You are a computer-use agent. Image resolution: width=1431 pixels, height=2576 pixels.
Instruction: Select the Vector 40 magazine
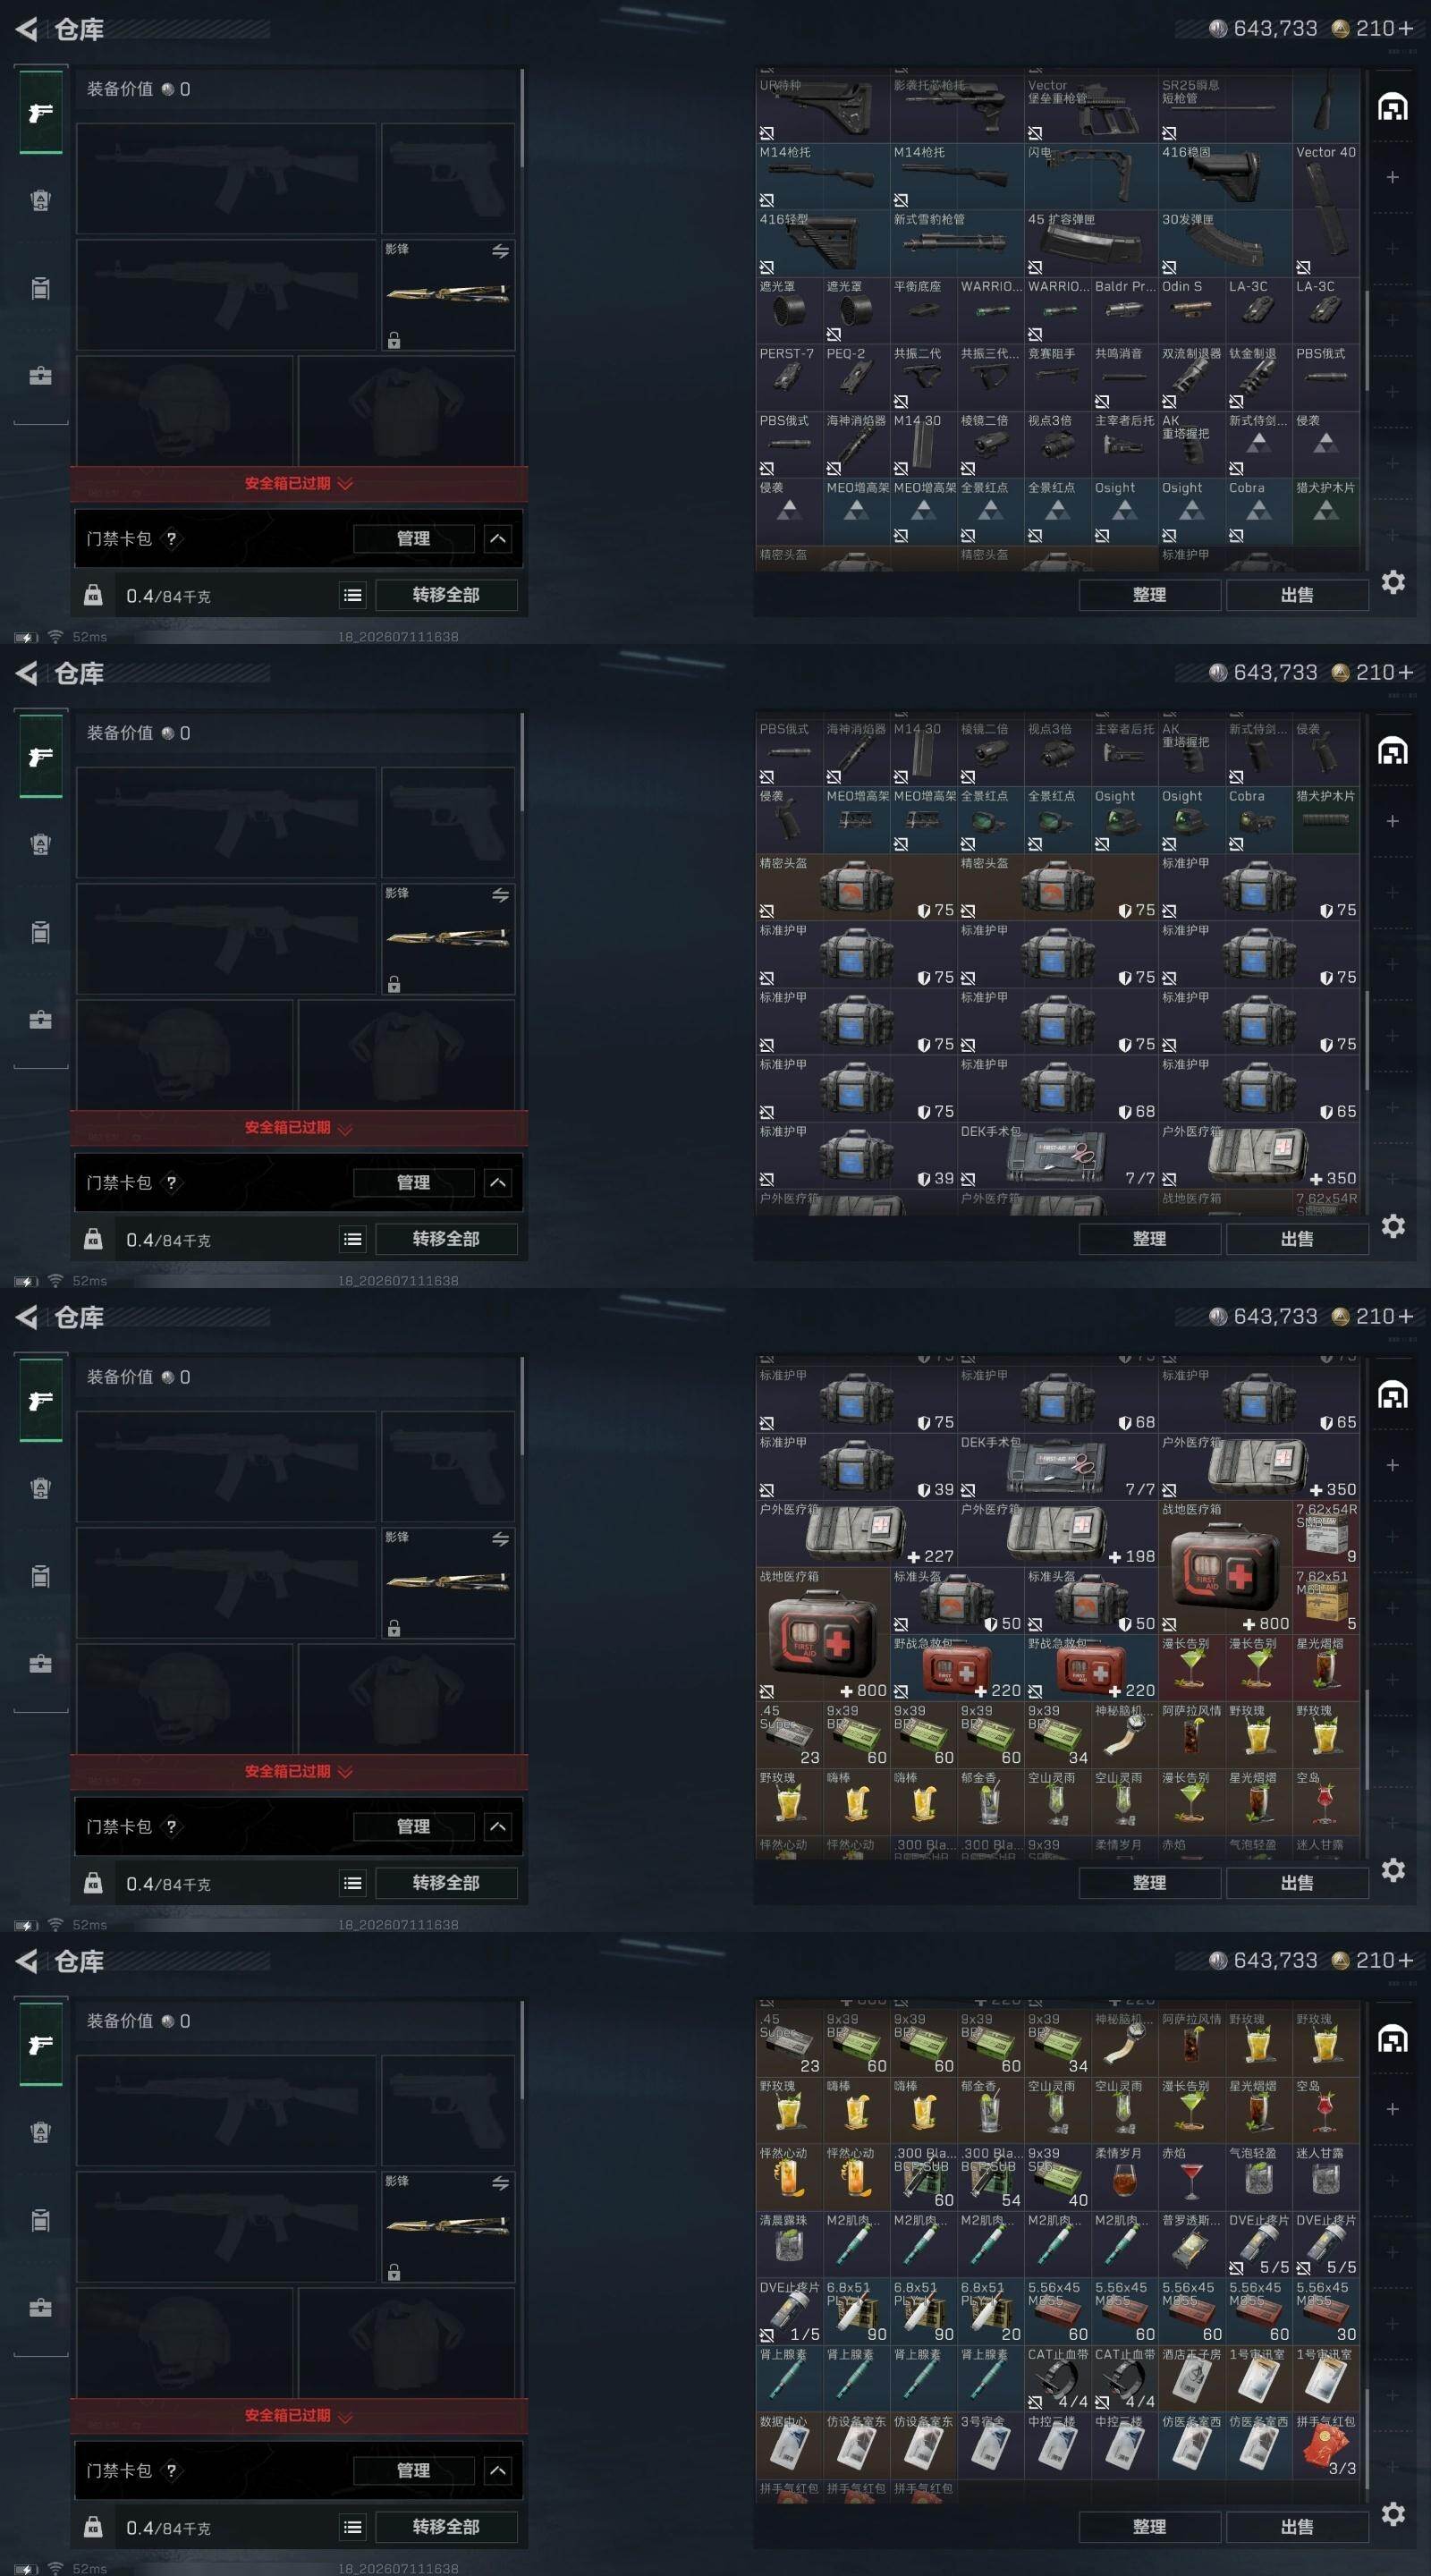[x=1326, y=210]
